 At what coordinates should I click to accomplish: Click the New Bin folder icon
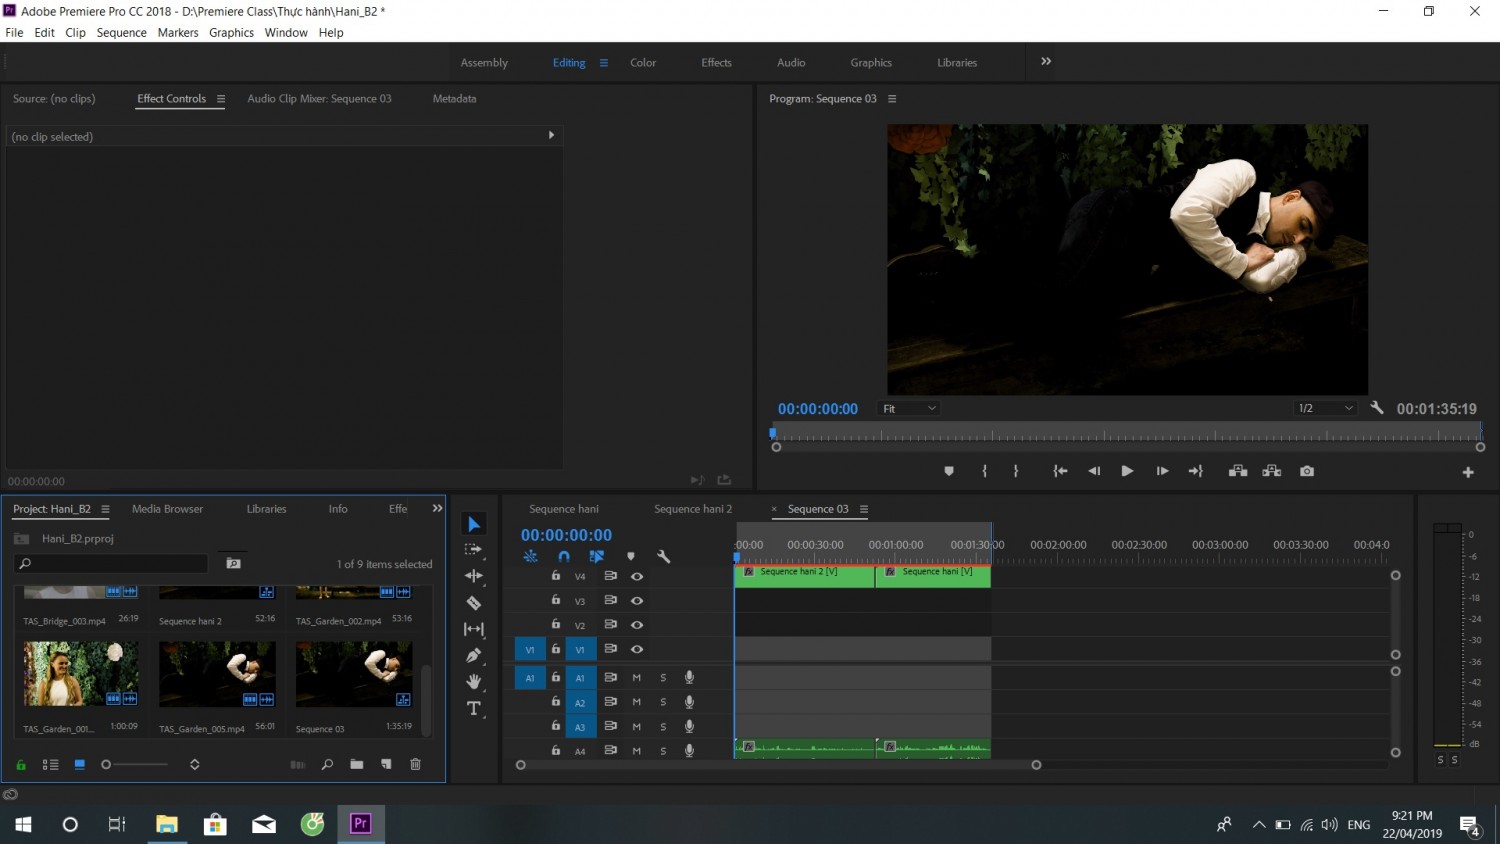(x=357, y=764)
